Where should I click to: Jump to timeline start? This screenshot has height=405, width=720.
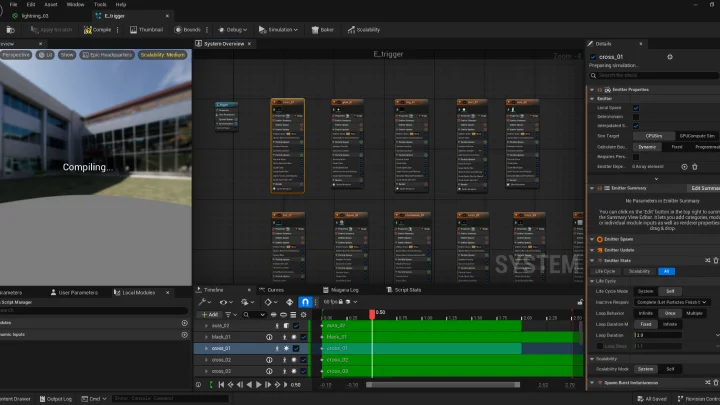(x=221, y=385)
